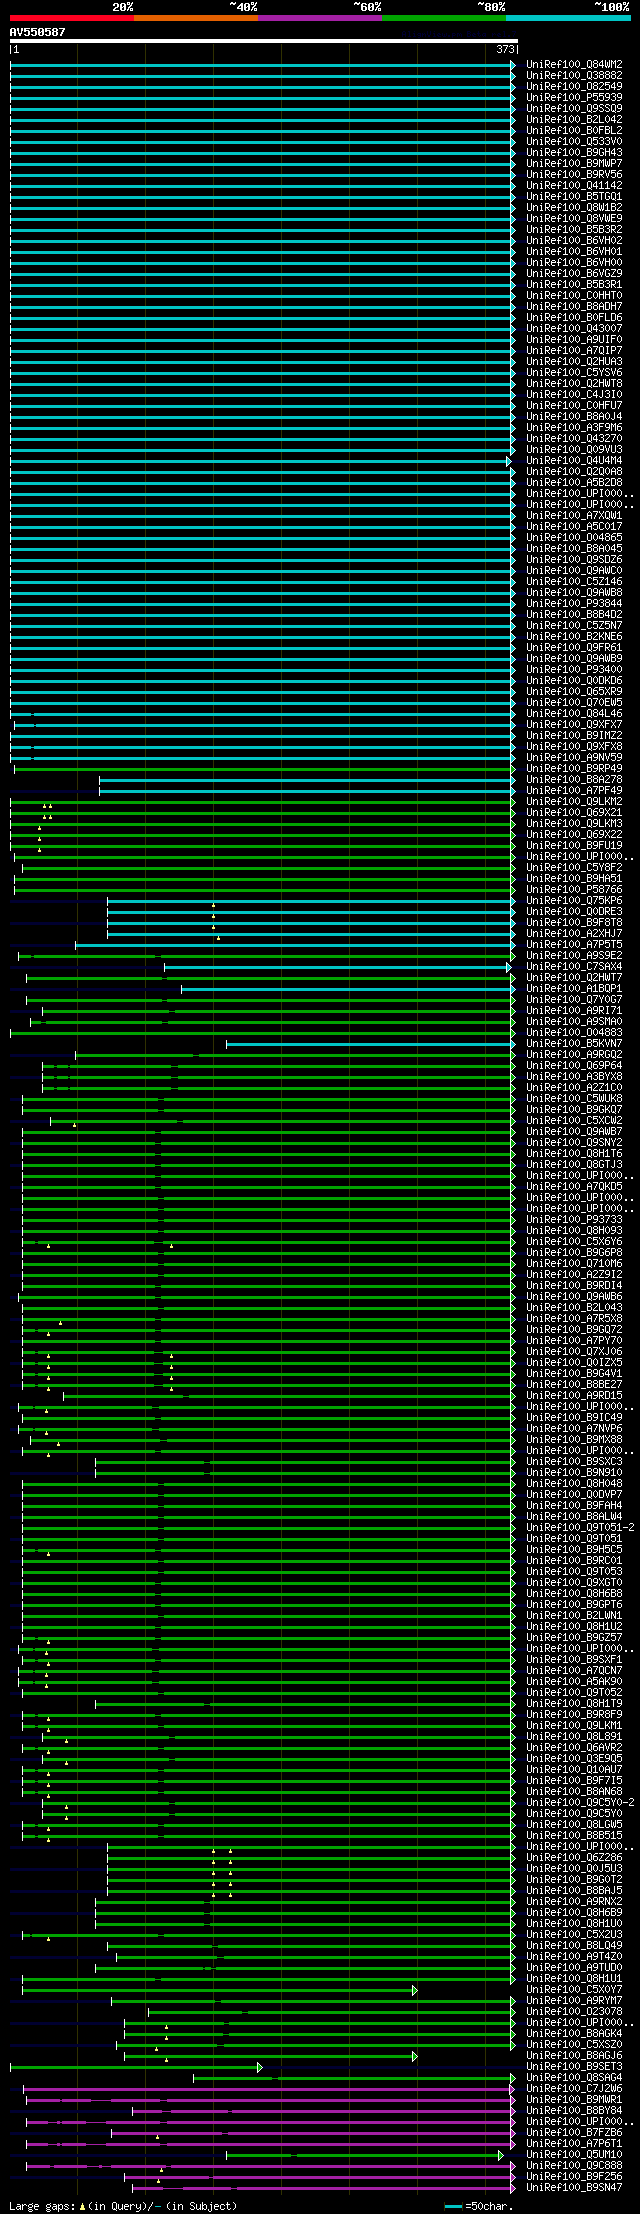The width and height of the screenshot is (640, 2214).
Task: Open label UniRef100_C7SAX4
Action: pyautogui.click(x=574, y=966)
